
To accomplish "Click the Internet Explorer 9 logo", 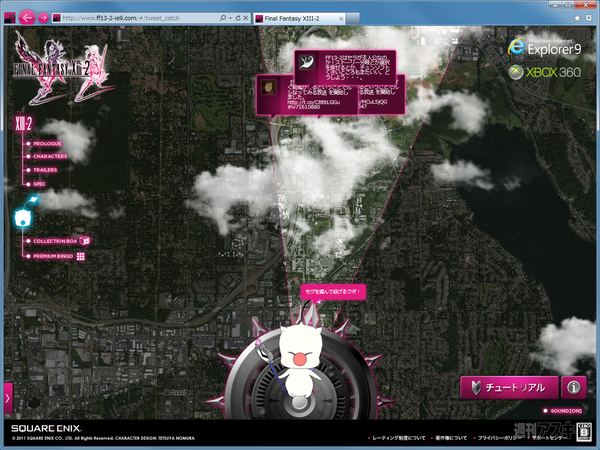I will [545, 47].
